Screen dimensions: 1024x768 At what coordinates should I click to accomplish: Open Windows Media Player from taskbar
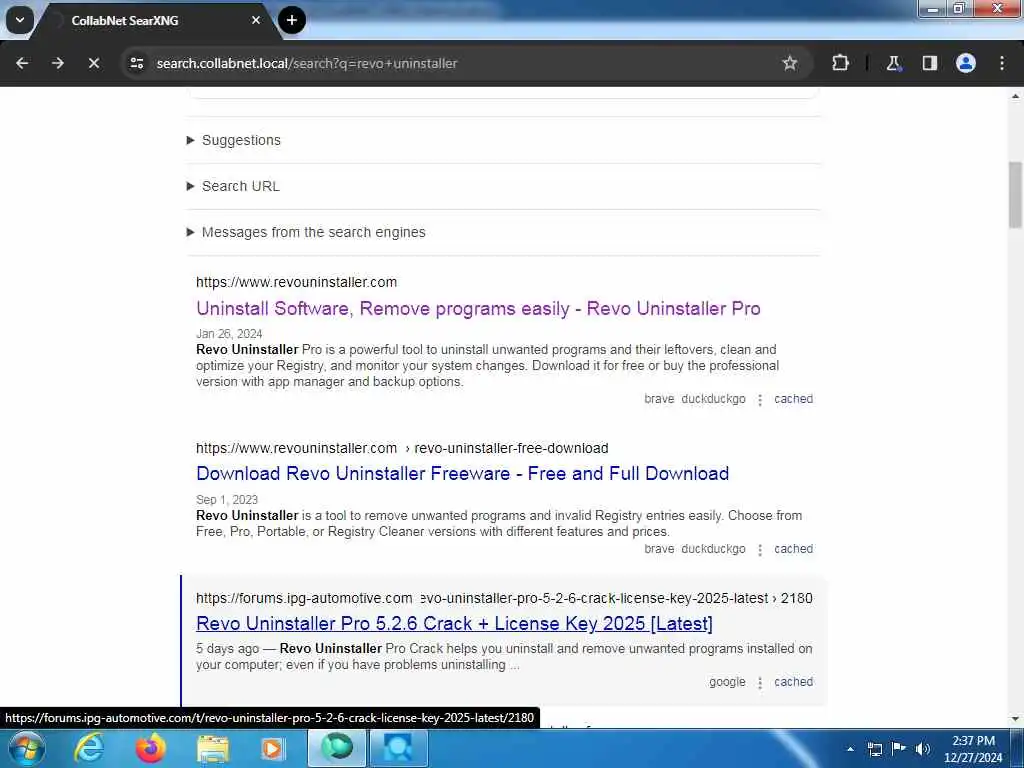(273, 748)
